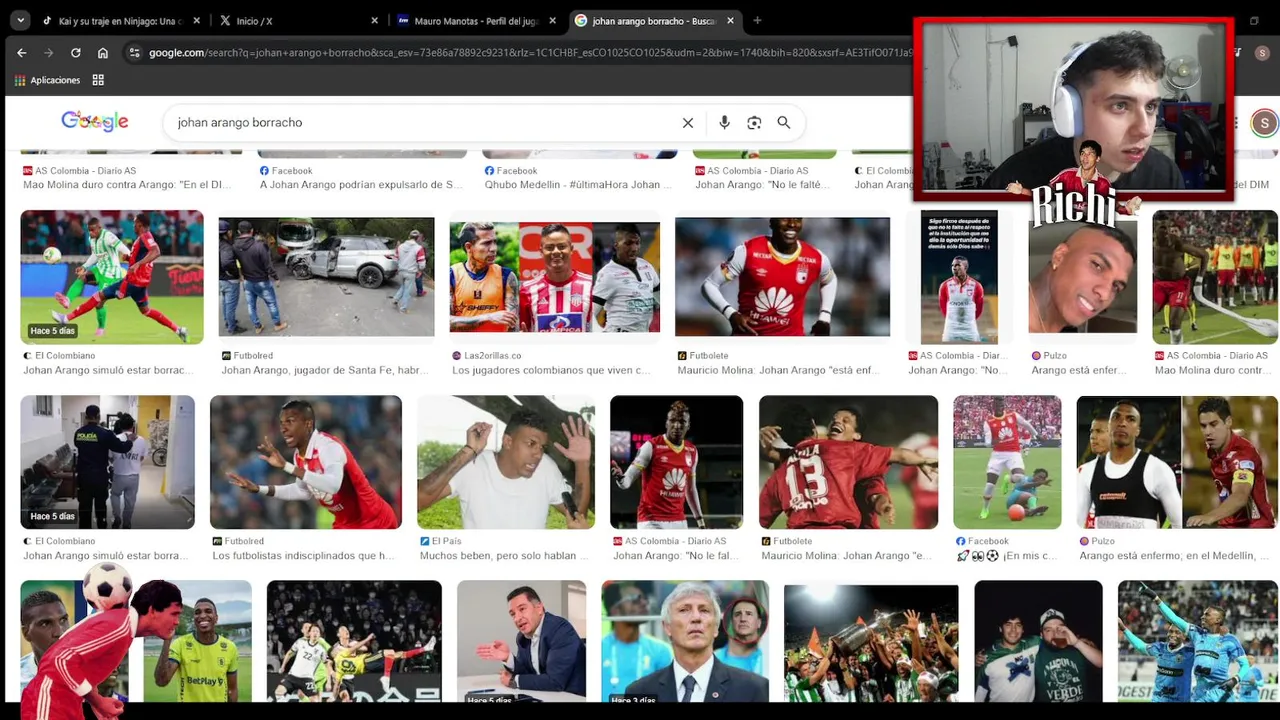Open the crashed silver car thumbnail
Screen dimensions: 1280x720
(x=326, y=277)
